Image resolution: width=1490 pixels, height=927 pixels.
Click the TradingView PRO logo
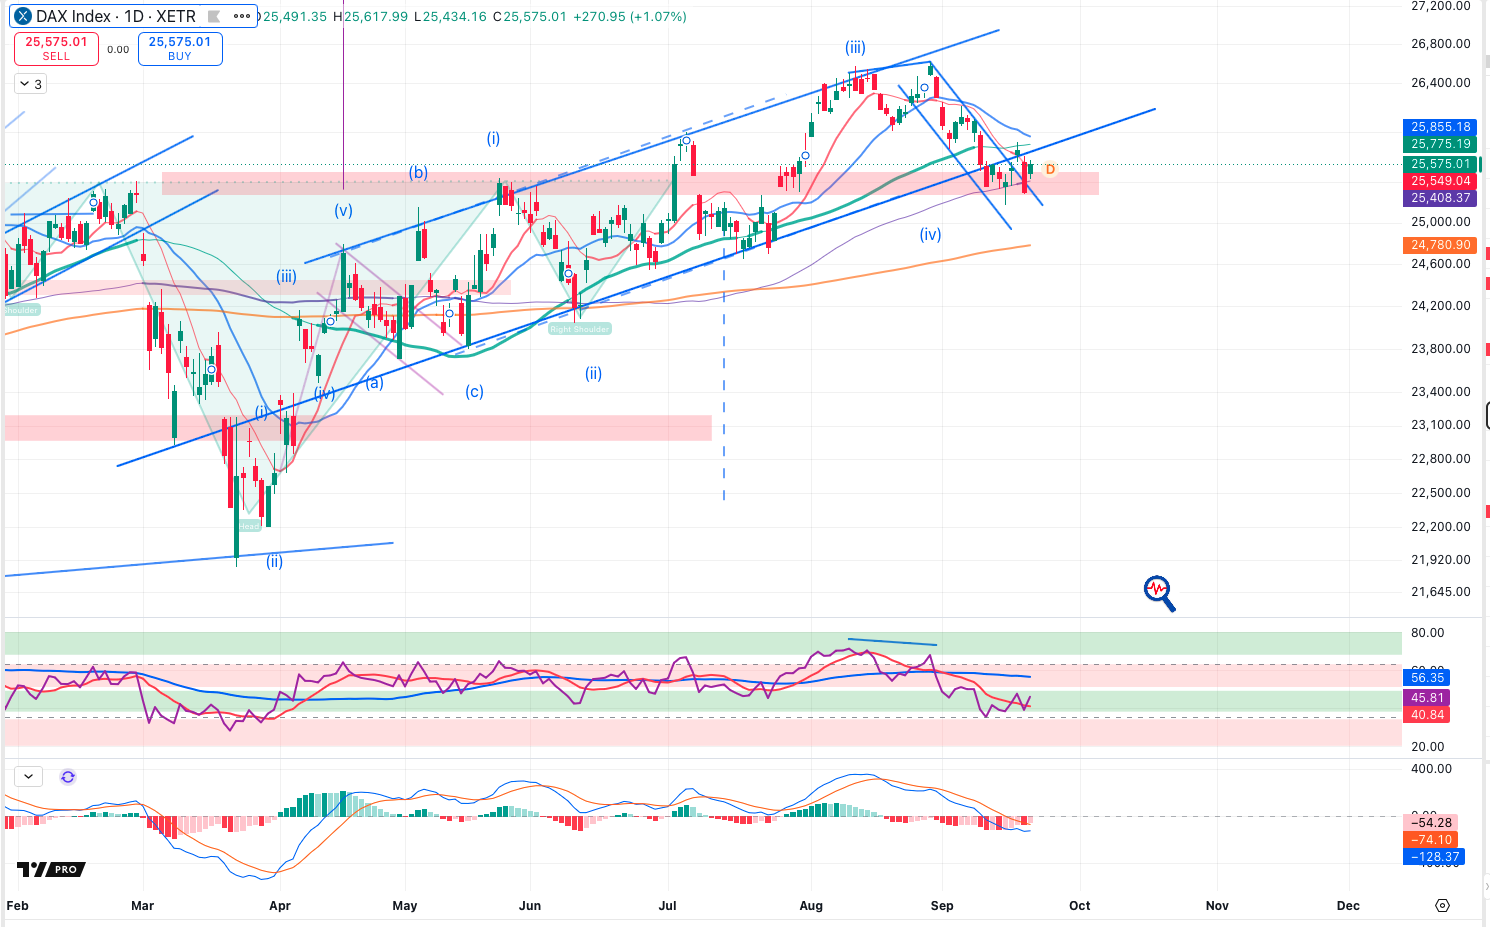coord(51,869)
